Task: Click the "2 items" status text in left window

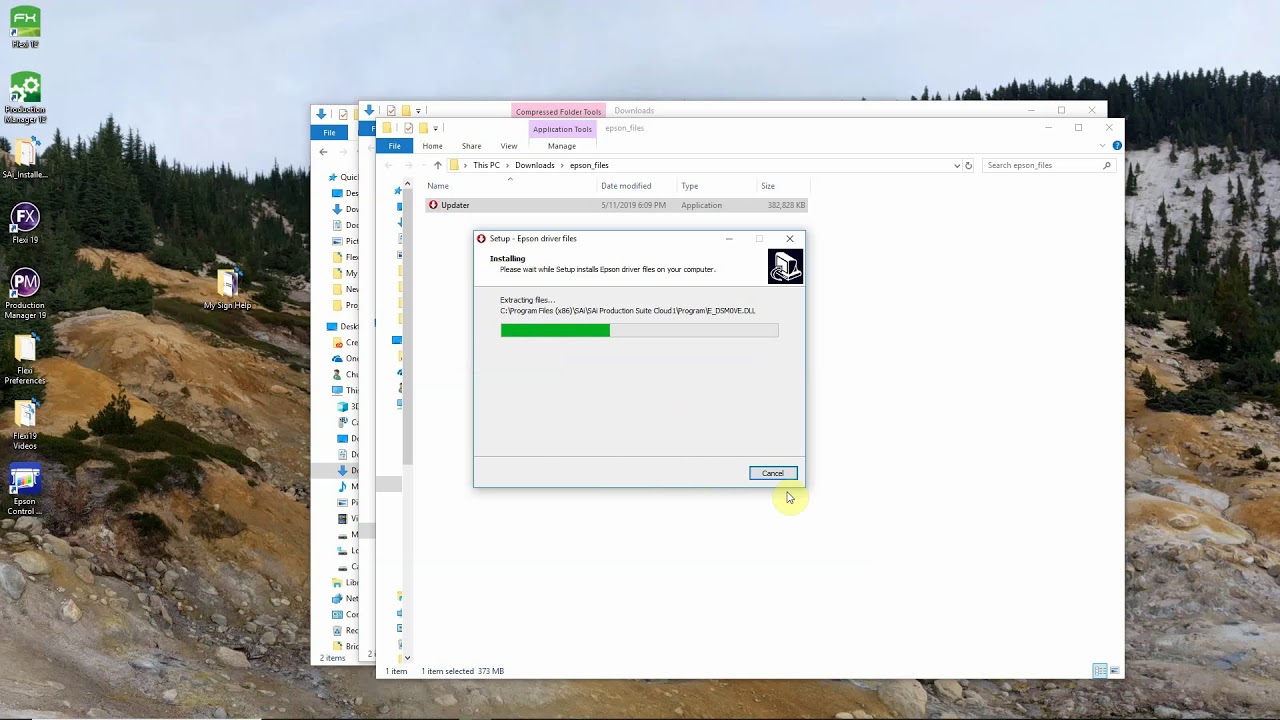Action: pyautogui.click(x=333, y=658)
